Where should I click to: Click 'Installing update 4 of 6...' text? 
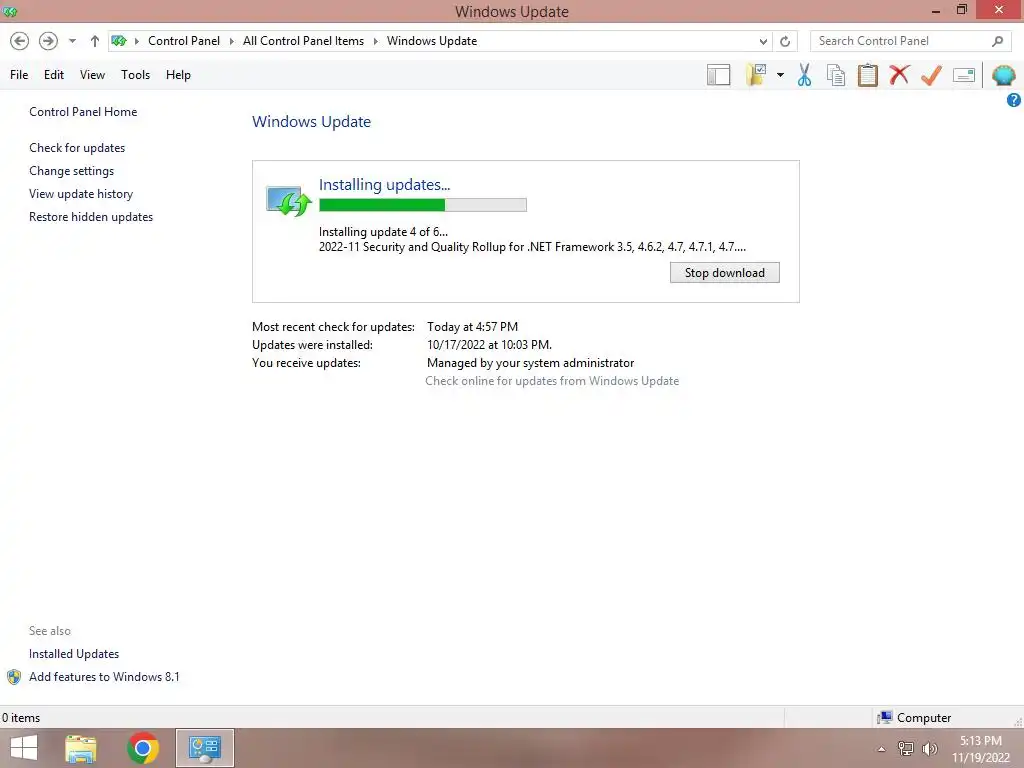383,232
